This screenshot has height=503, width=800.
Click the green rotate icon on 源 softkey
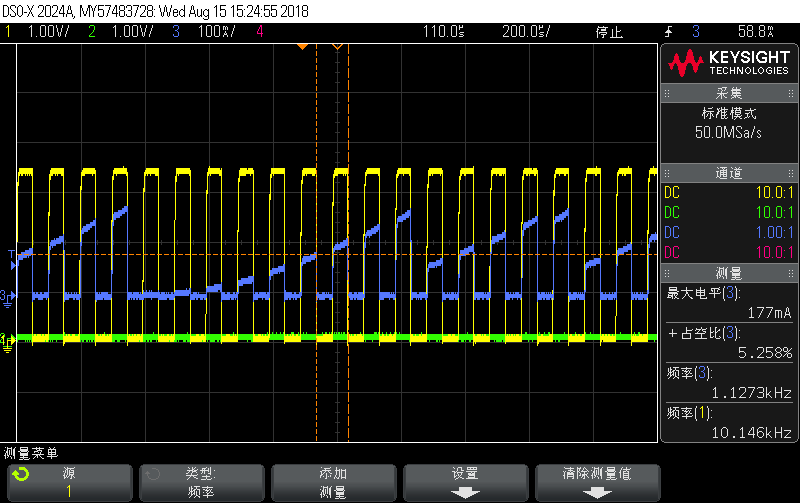[21, 474]
